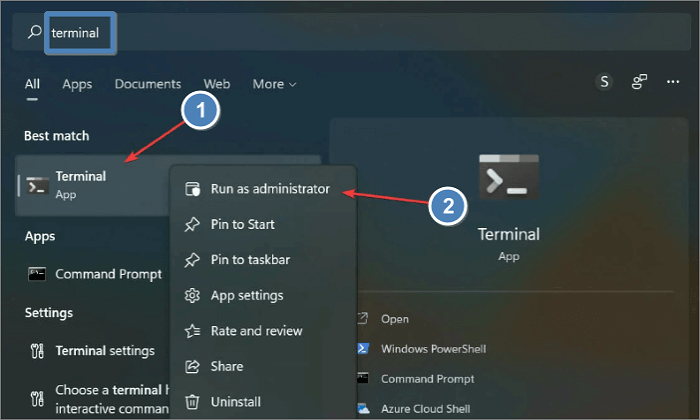Switch to the Web tab

coord(217,84)
